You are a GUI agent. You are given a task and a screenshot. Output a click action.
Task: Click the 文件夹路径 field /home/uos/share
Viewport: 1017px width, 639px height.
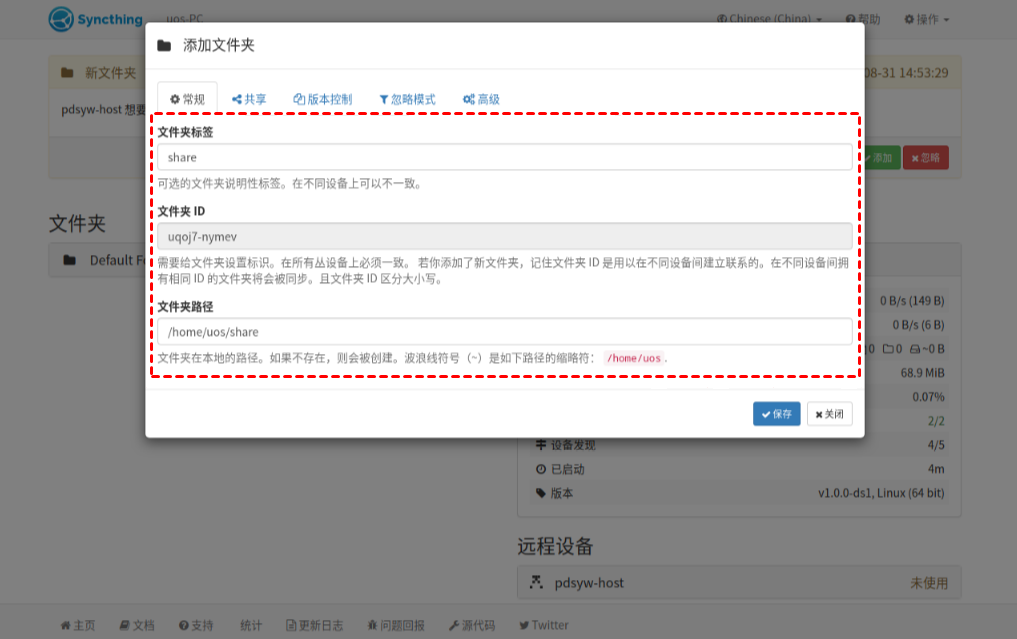[x=504, y=332]
